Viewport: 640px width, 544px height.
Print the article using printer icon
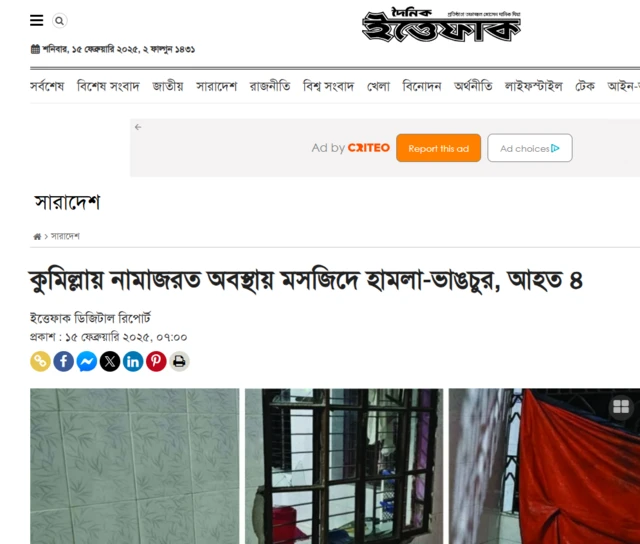pos(179,361)
